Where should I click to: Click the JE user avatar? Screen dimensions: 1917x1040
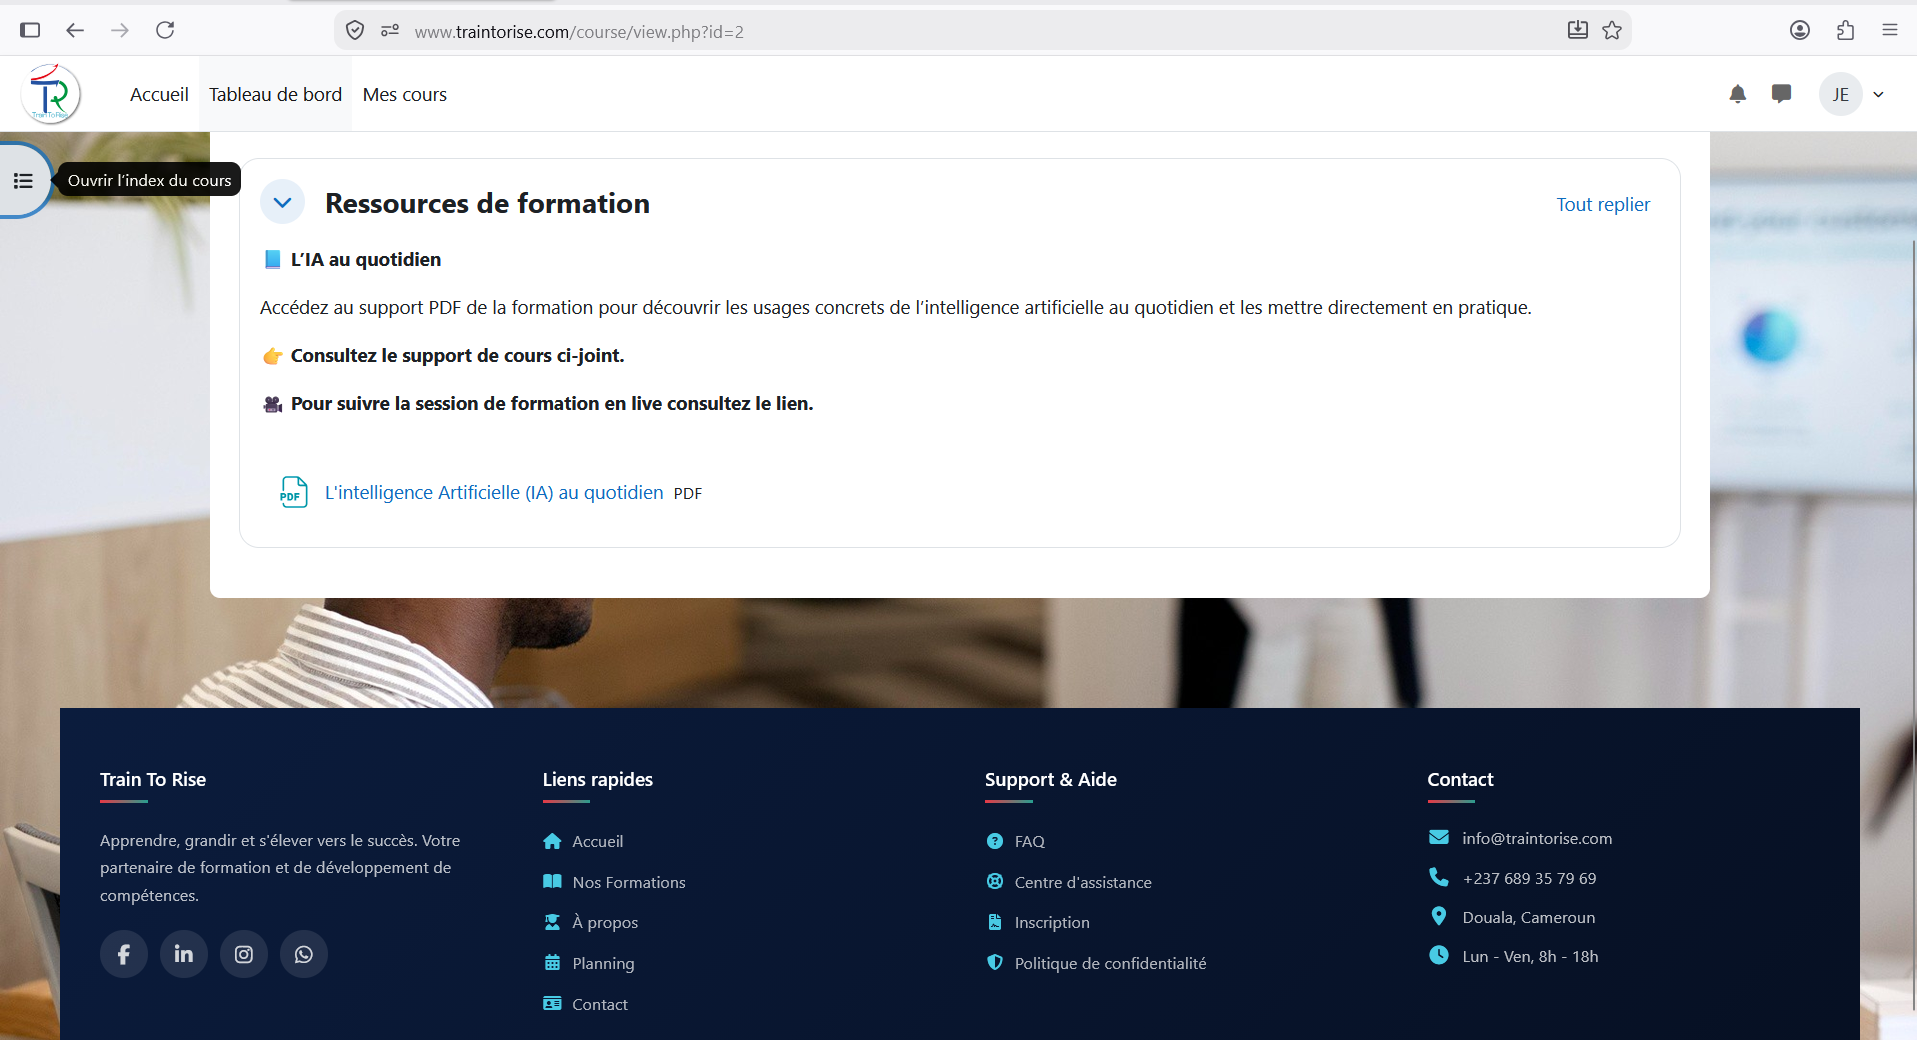click(x=1841, y=95)
